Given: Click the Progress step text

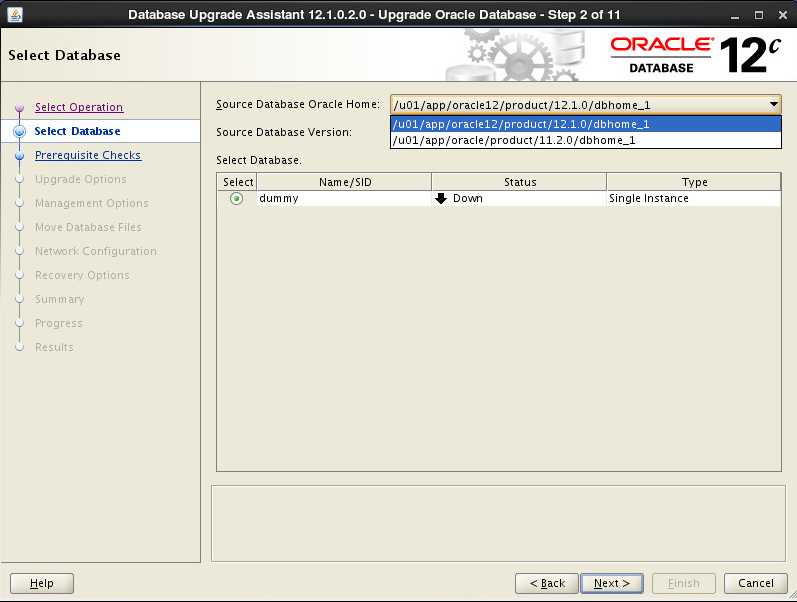Looking at the screenshot, I should tap(58, 323).
